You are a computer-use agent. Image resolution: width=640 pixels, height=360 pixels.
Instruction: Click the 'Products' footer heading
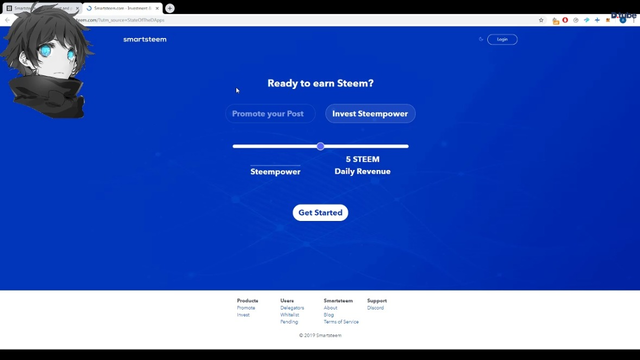(x=247, y=300)
